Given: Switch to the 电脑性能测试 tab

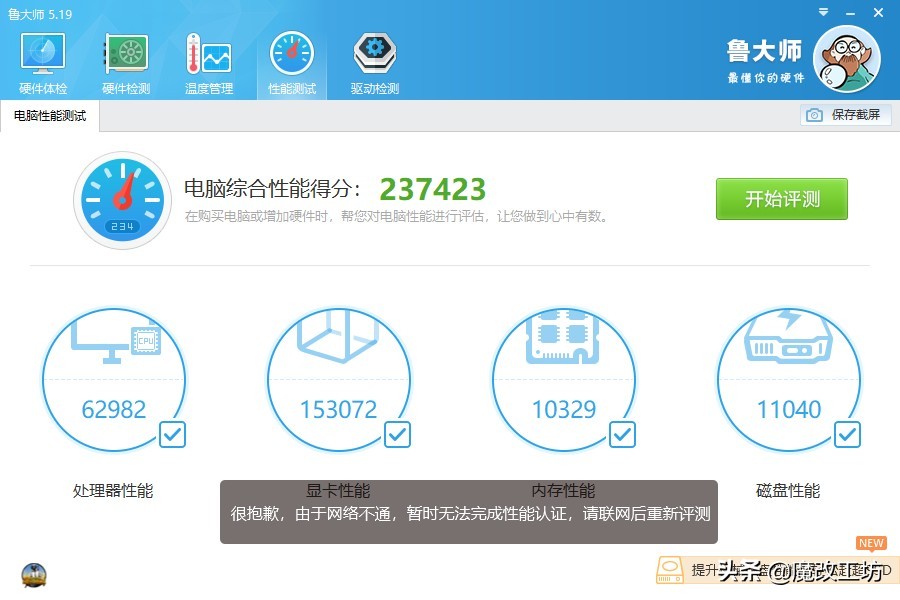Looking at the screenshot, I should (47, 115).
